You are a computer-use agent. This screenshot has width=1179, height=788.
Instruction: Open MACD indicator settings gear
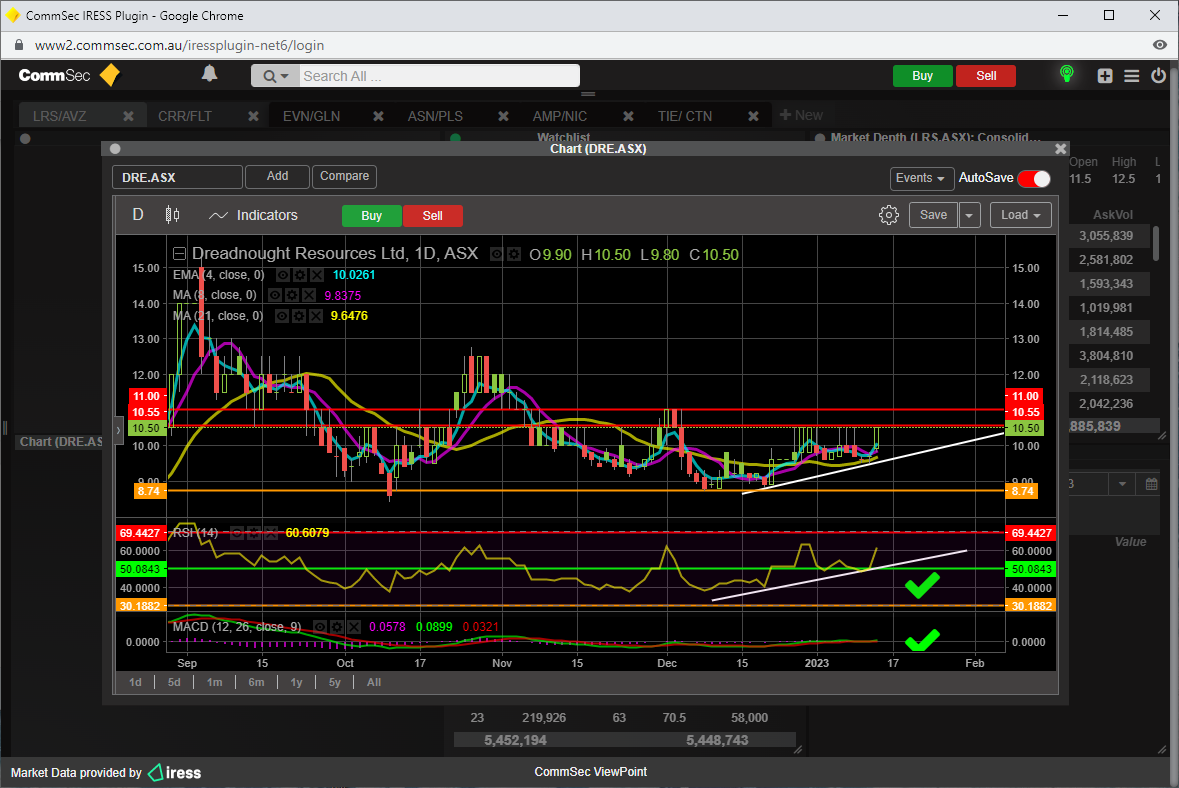coord(337,627)
